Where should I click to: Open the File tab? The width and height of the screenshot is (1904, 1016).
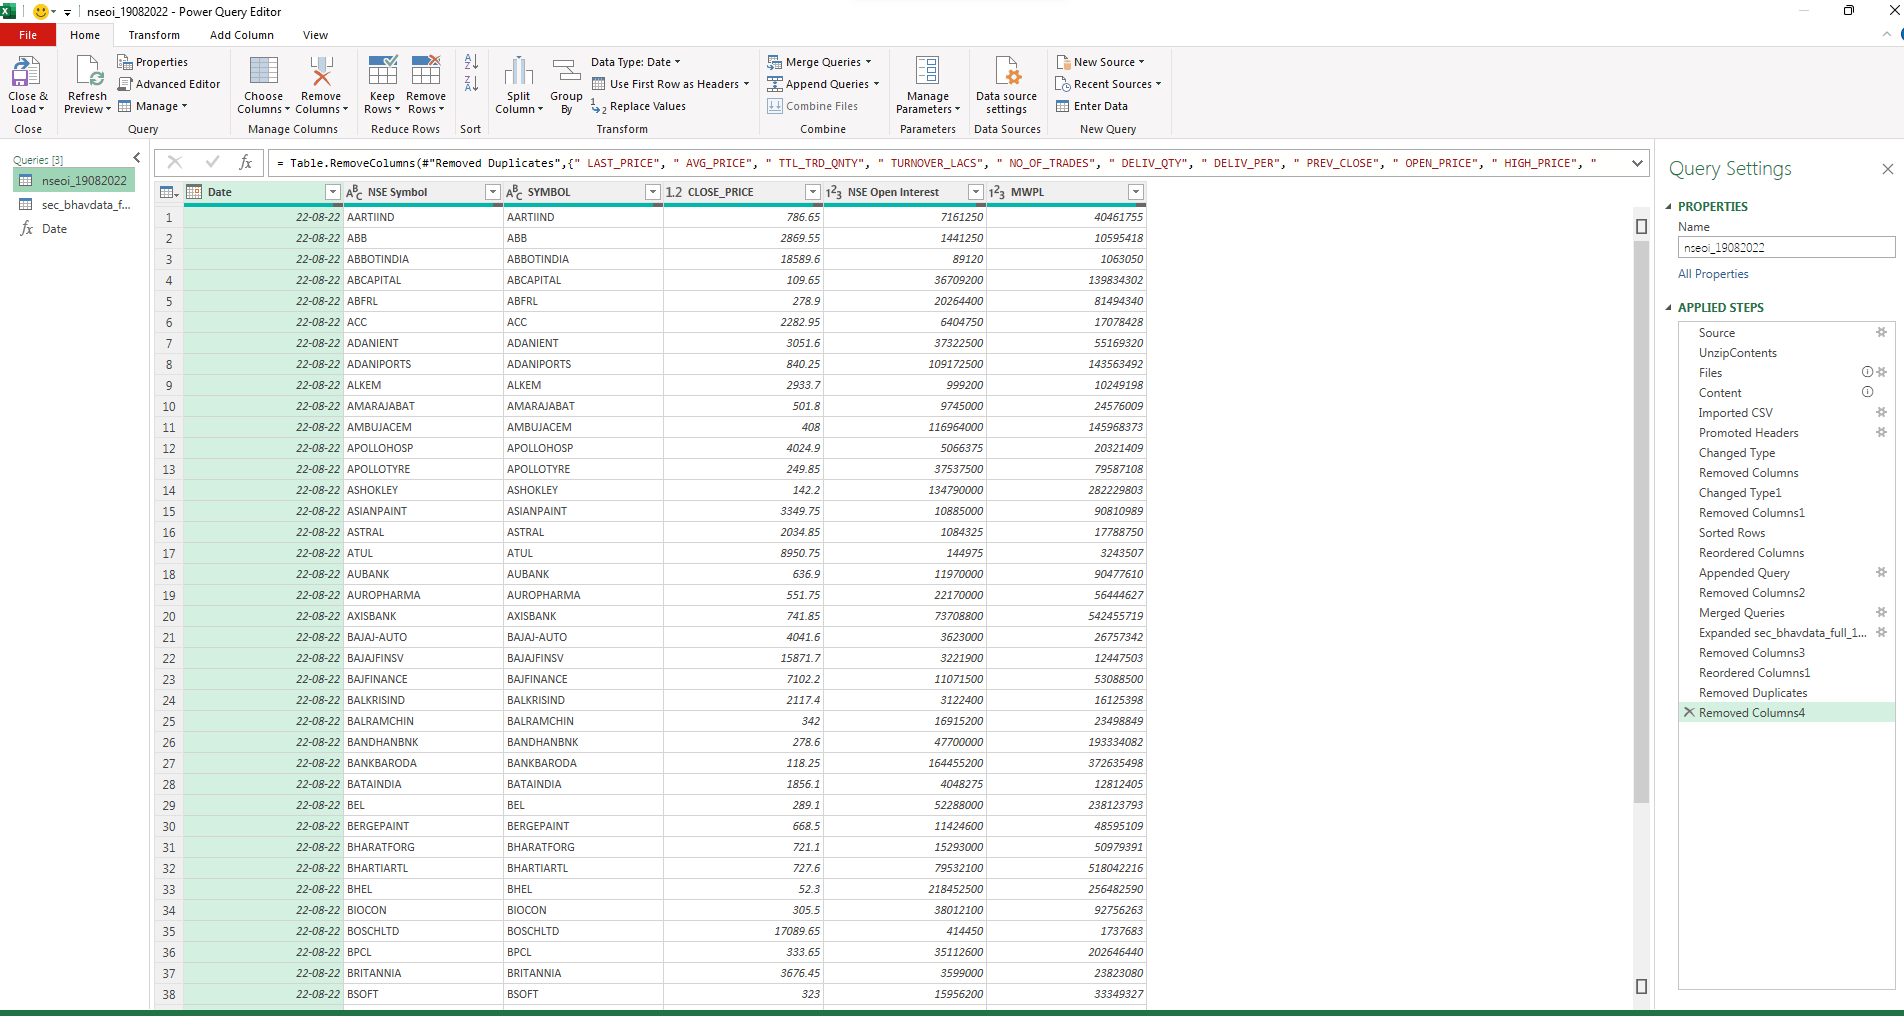(28, 35)
